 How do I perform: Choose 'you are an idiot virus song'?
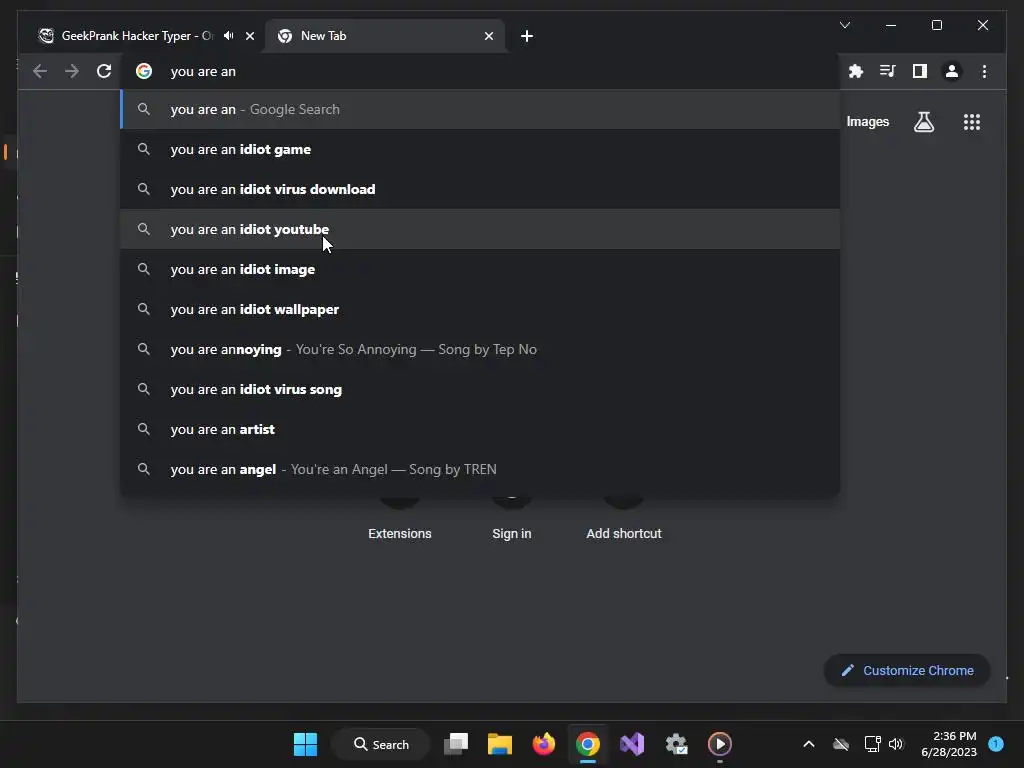[x=480, y=389]
